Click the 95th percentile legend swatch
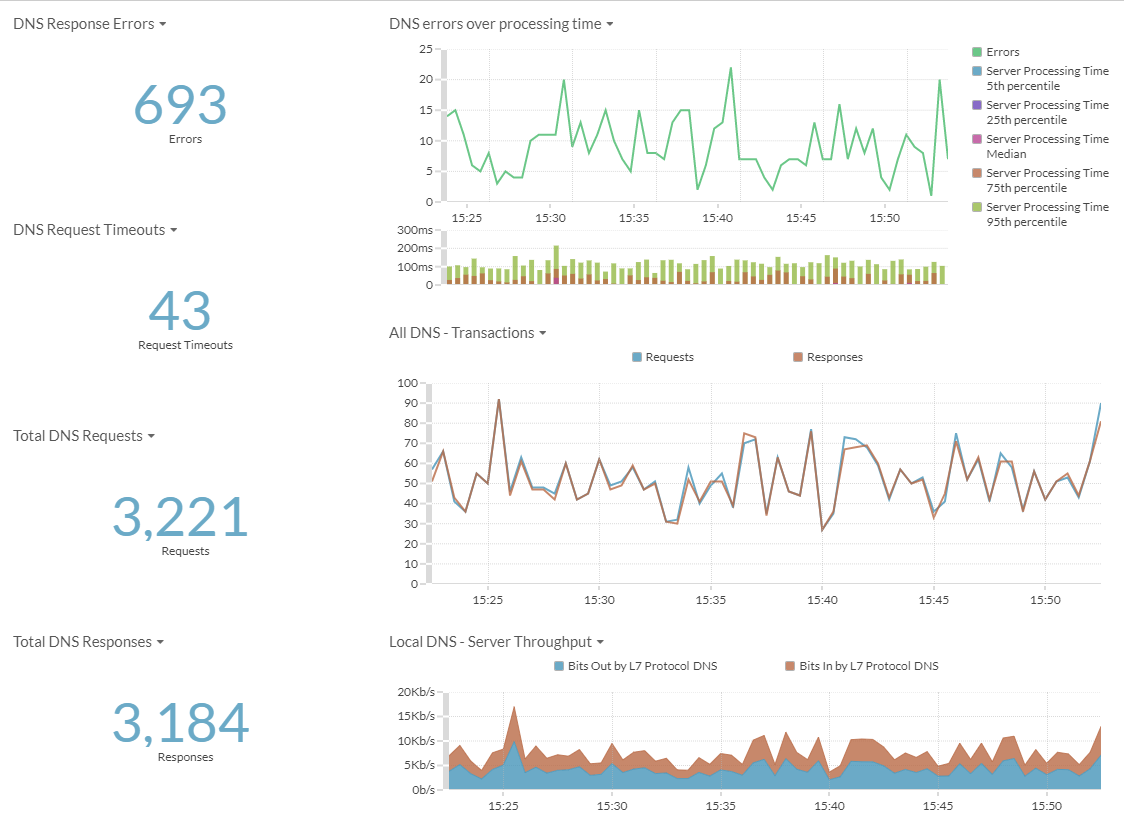Viewport: 1124px width, 823px height. (x=976, y=207)
